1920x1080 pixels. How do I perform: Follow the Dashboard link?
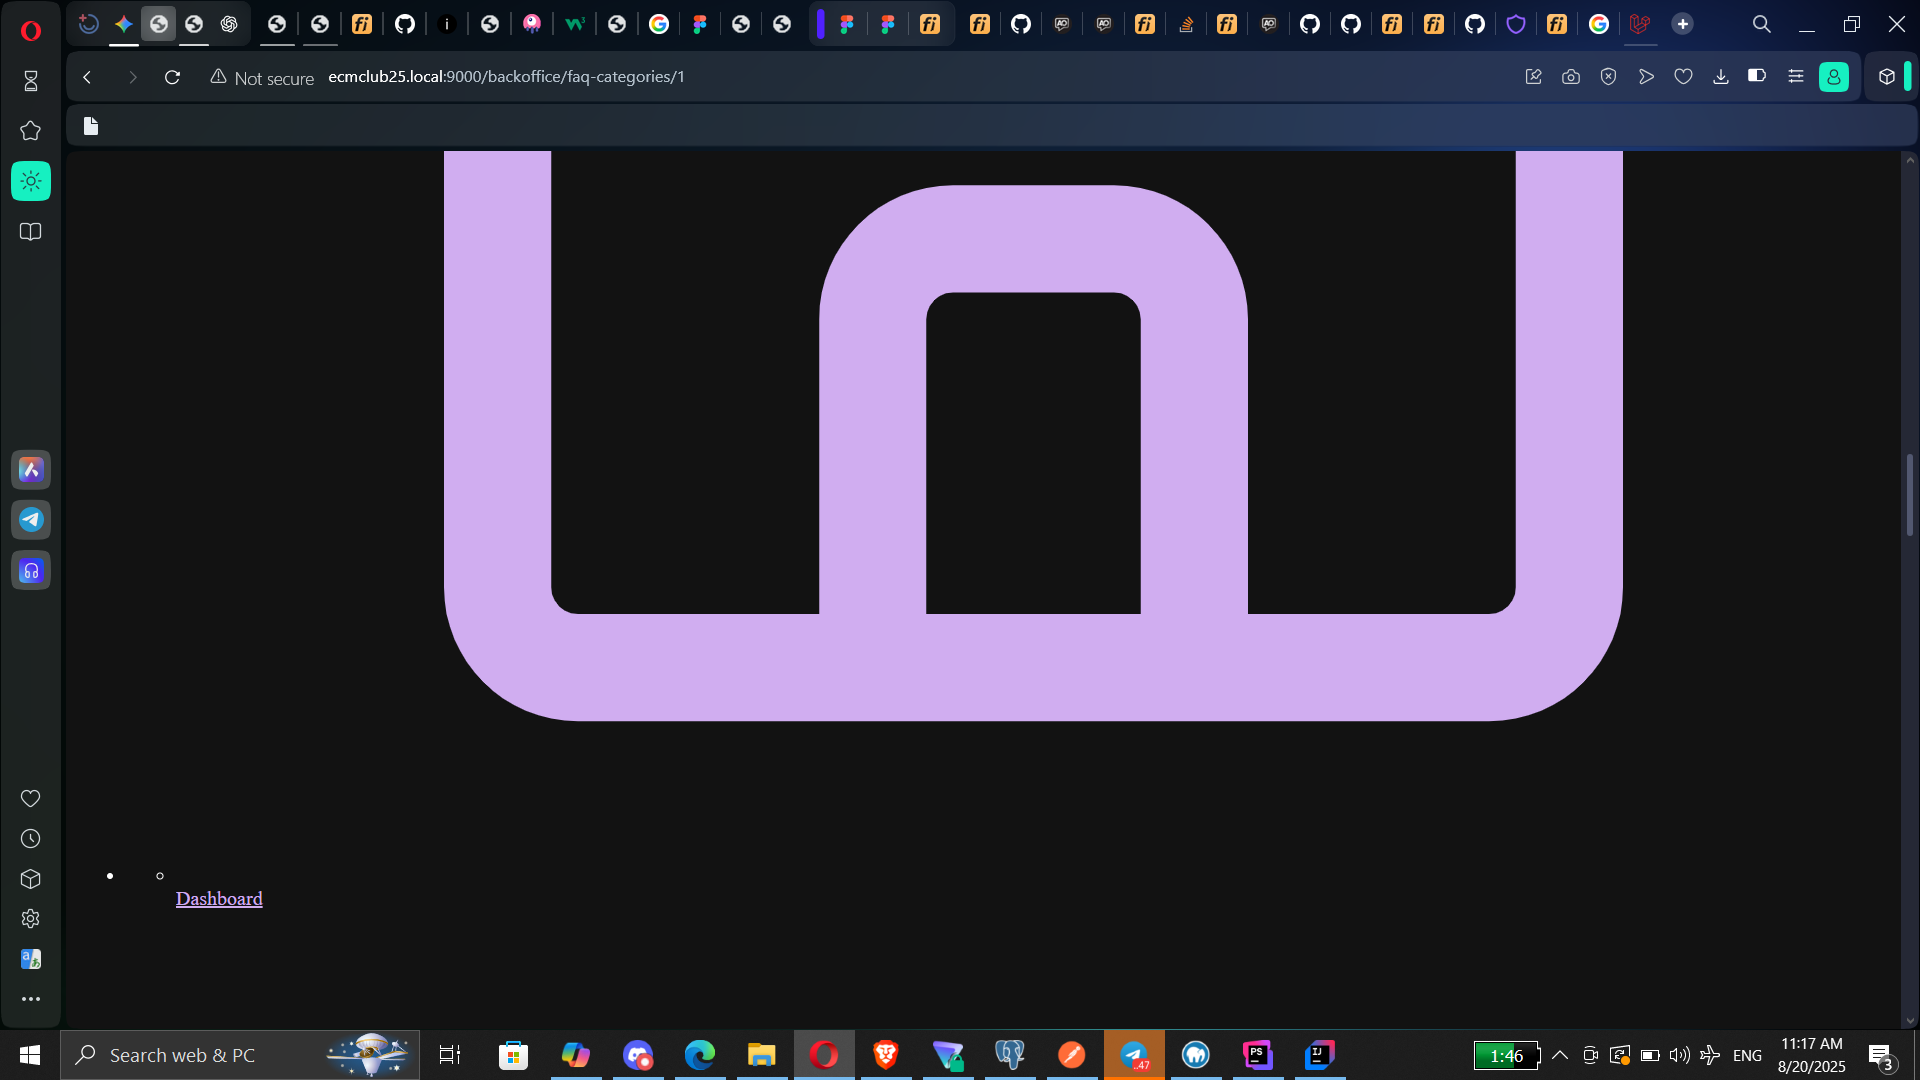tap(219, 899)
